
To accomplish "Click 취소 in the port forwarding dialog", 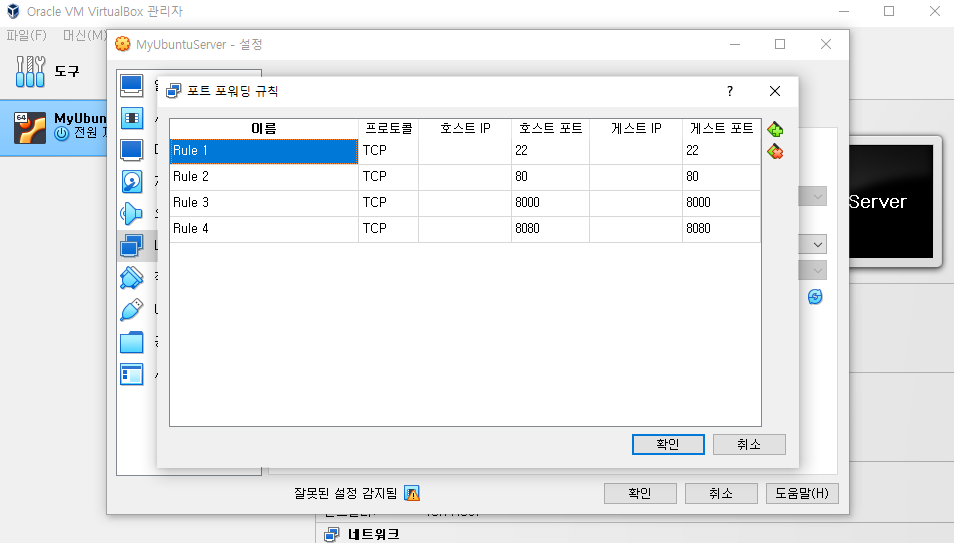I will tap(749, 444).
